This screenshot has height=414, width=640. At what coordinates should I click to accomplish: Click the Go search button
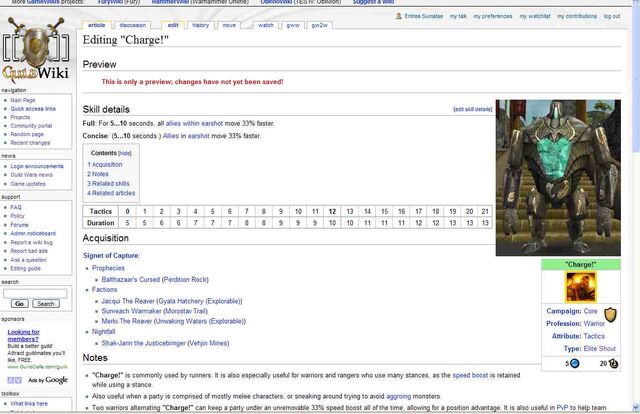tap(20, 304)
